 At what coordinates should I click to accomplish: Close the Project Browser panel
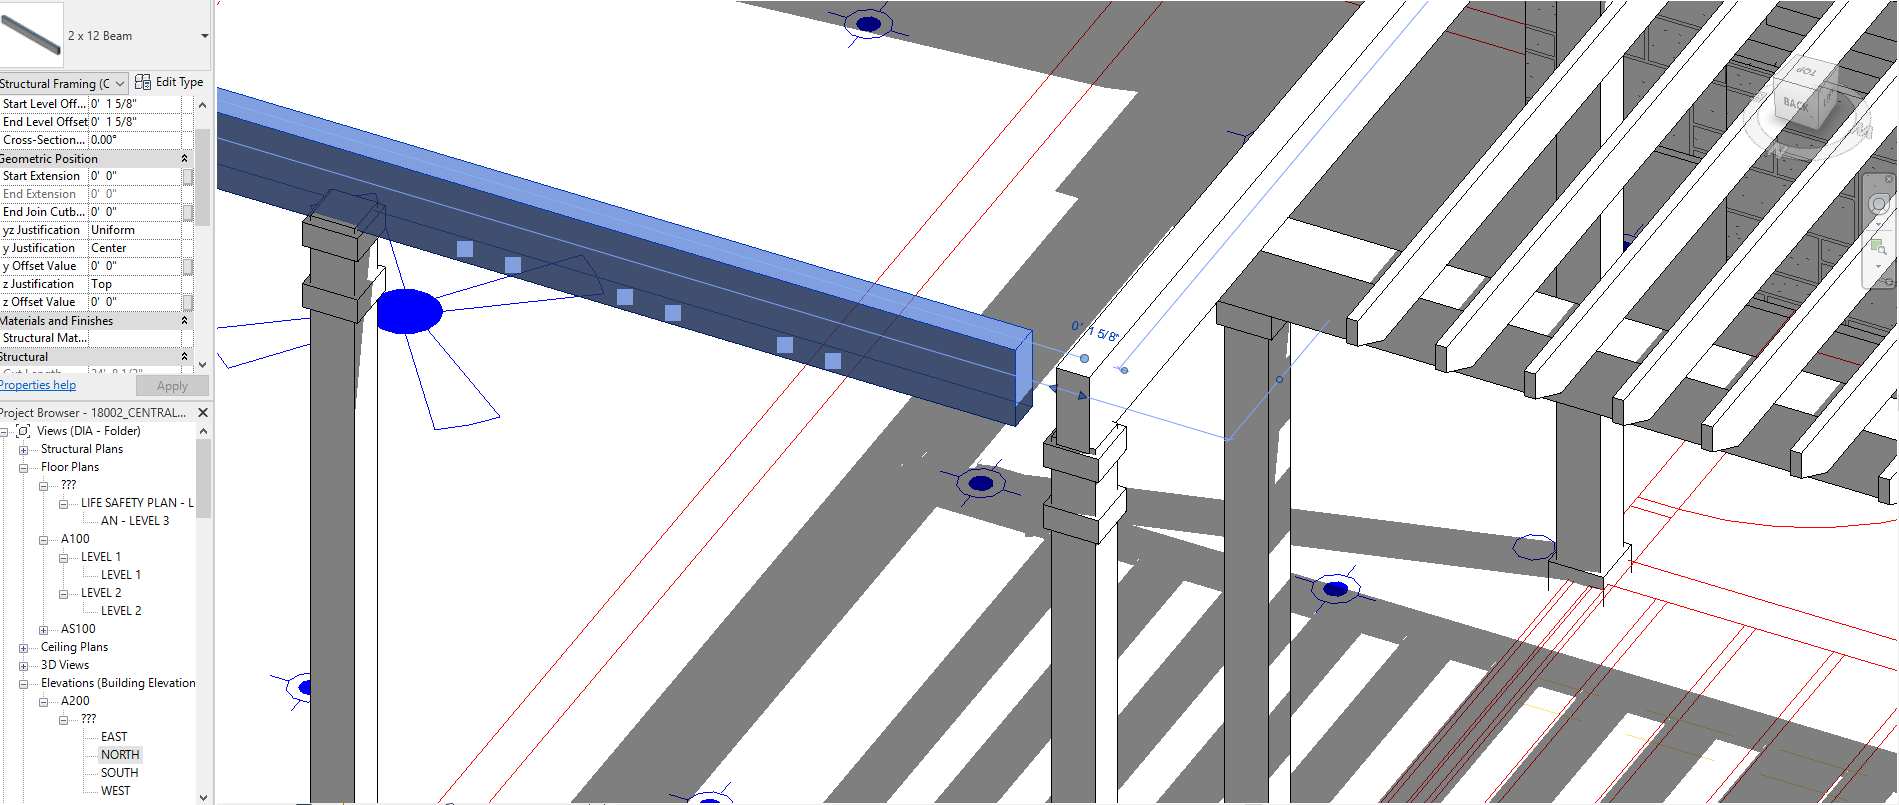pyautogui.click(x=203, y=413)
